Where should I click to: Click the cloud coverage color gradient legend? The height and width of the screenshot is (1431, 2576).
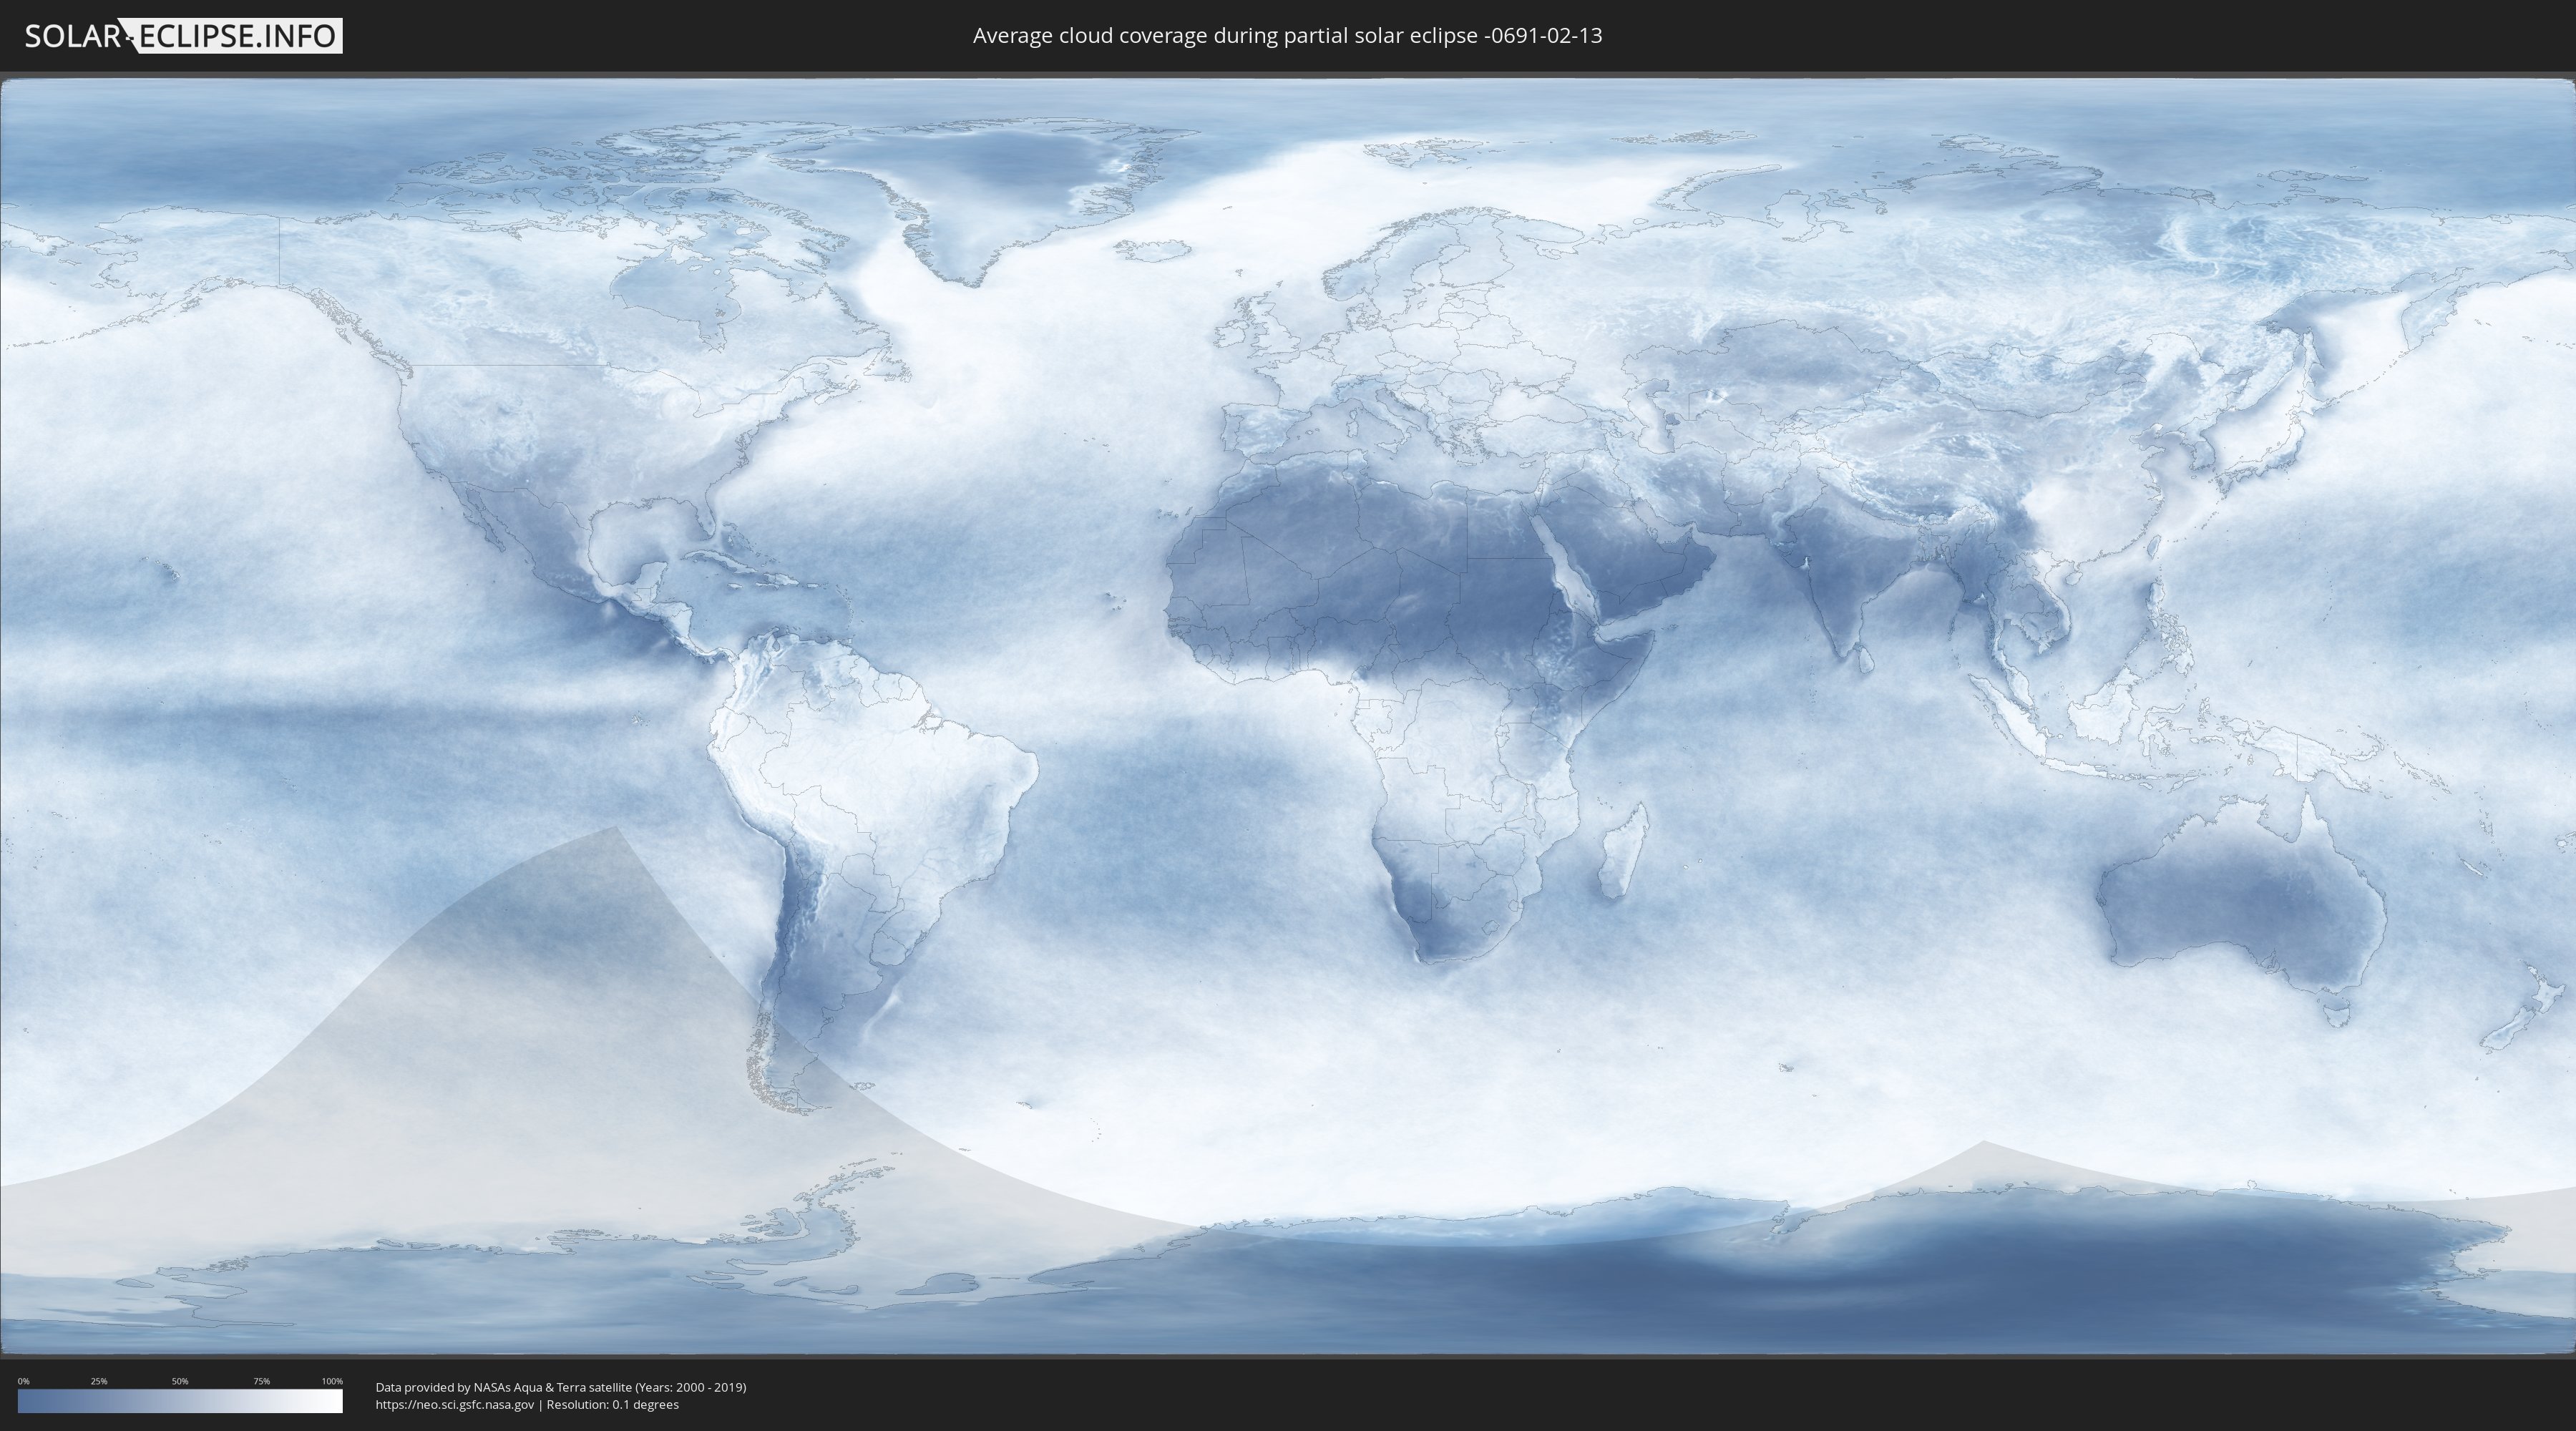[180, 1401]
